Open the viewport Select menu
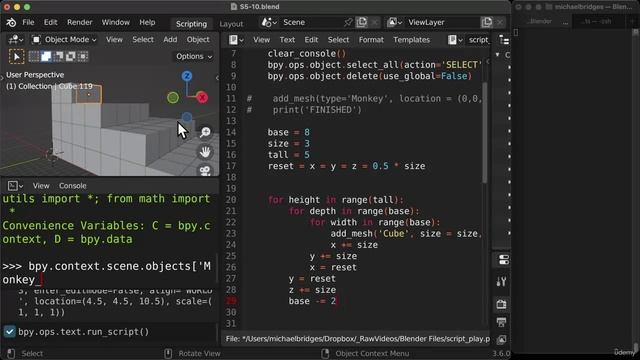The image size is (640, 360). (143, 40)
